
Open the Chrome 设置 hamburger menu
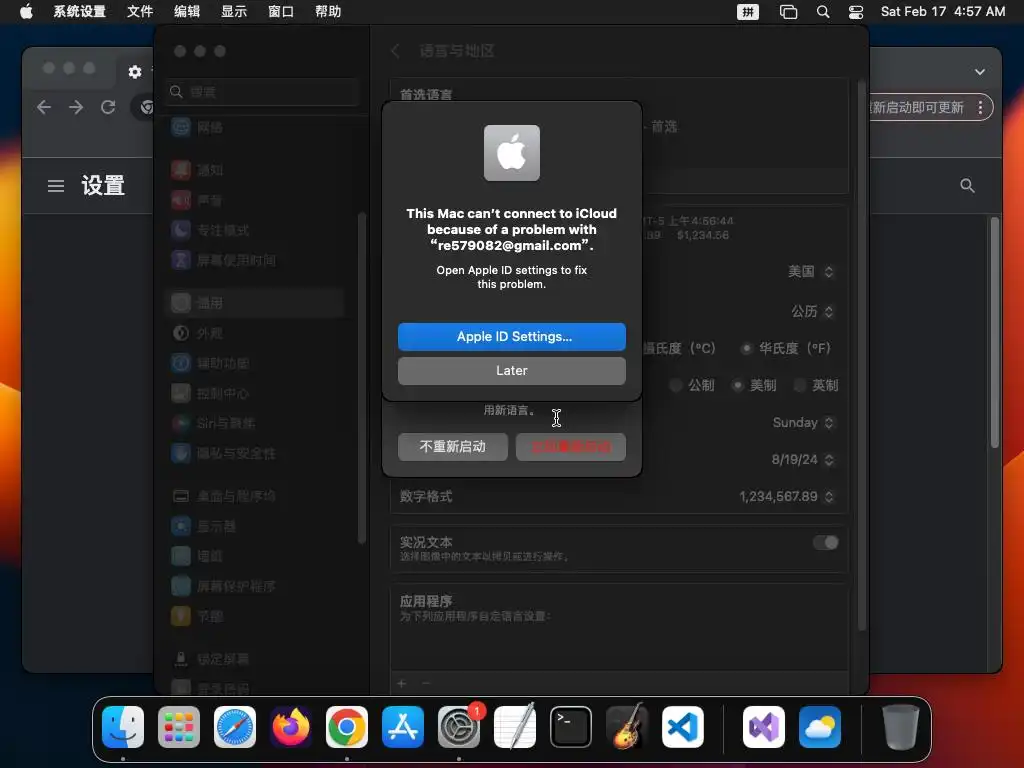[56, 186]
